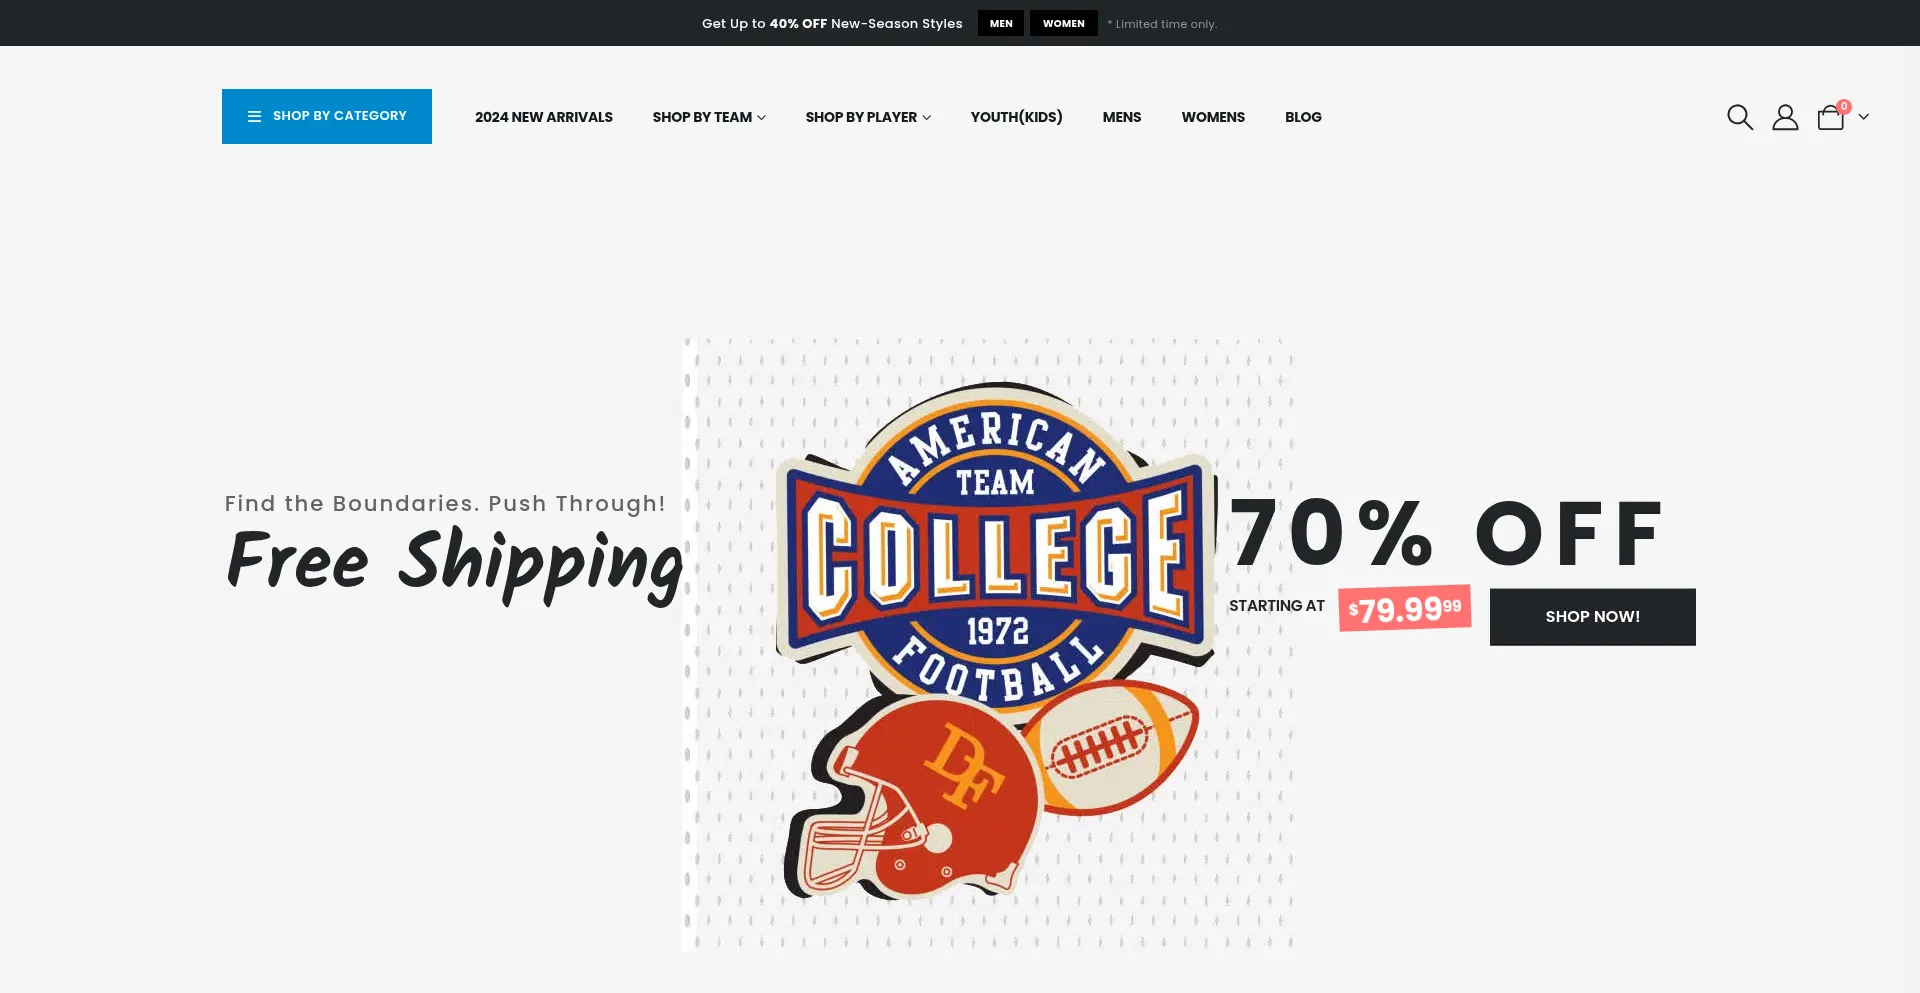Select the Mens navigation link
Image resolution: width=1920 pixels, height=993 pixels.
pos(1122,117)
